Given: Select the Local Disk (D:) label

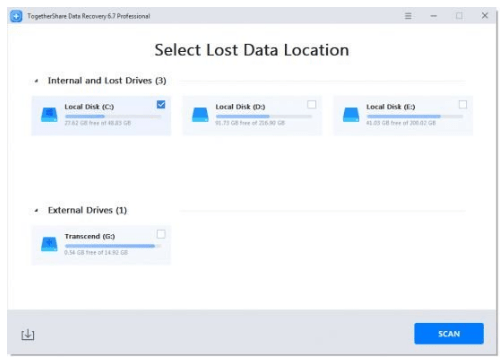Looking at the screenshot, I should click(x=240, y=107).
